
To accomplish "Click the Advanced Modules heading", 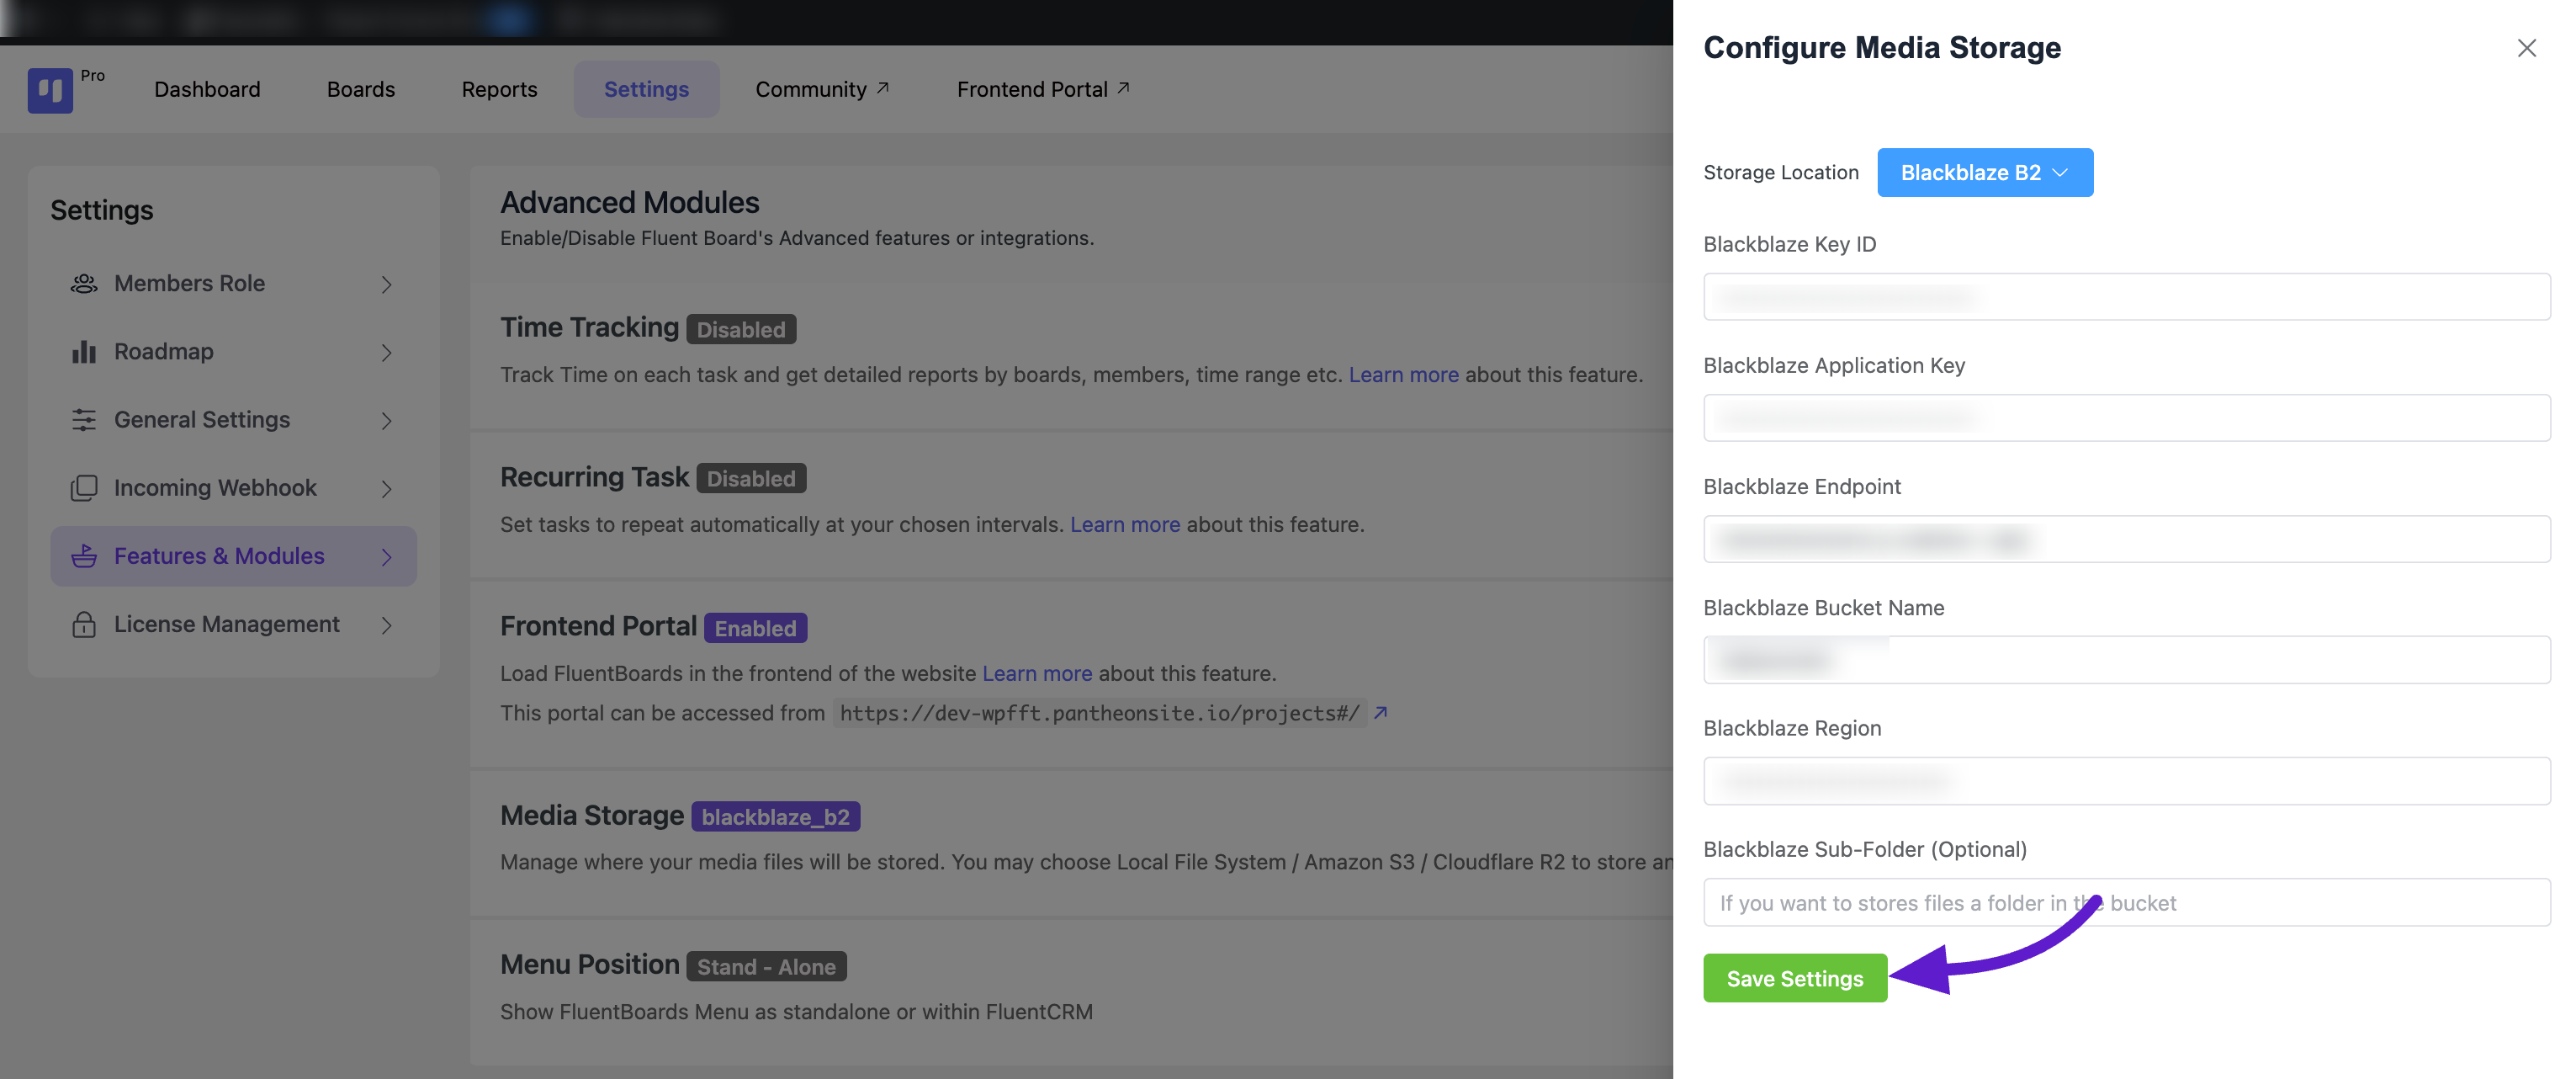I will click(x=629, y=203).
